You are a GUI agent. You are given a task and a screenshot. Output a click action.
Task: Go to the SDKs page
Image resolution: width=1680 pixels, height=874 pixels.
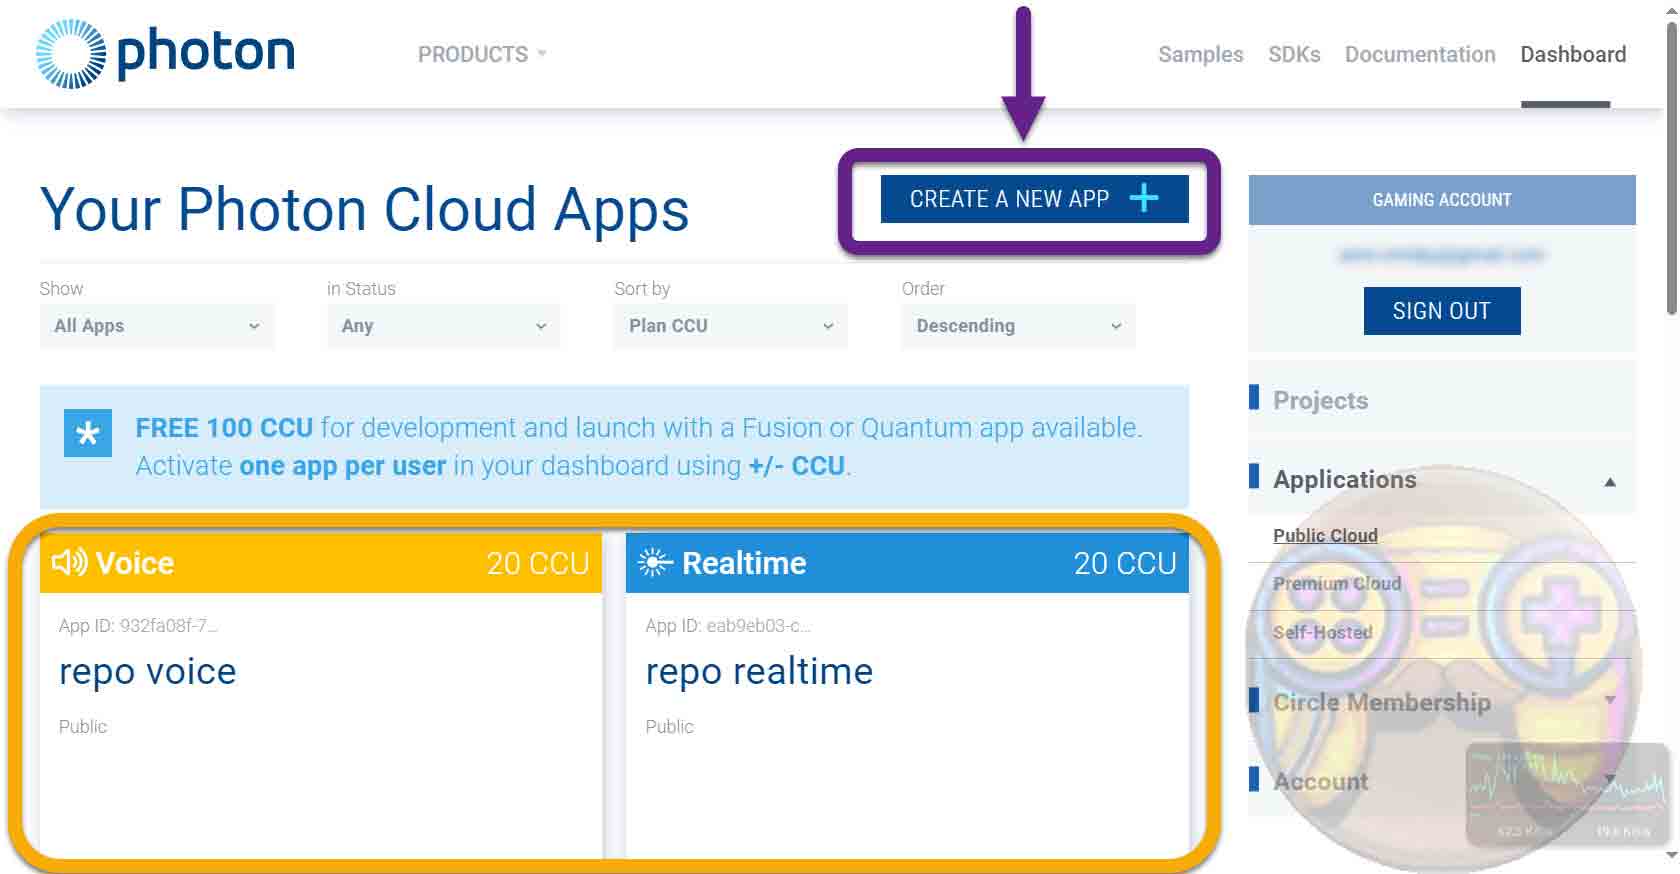(1294, 54)
